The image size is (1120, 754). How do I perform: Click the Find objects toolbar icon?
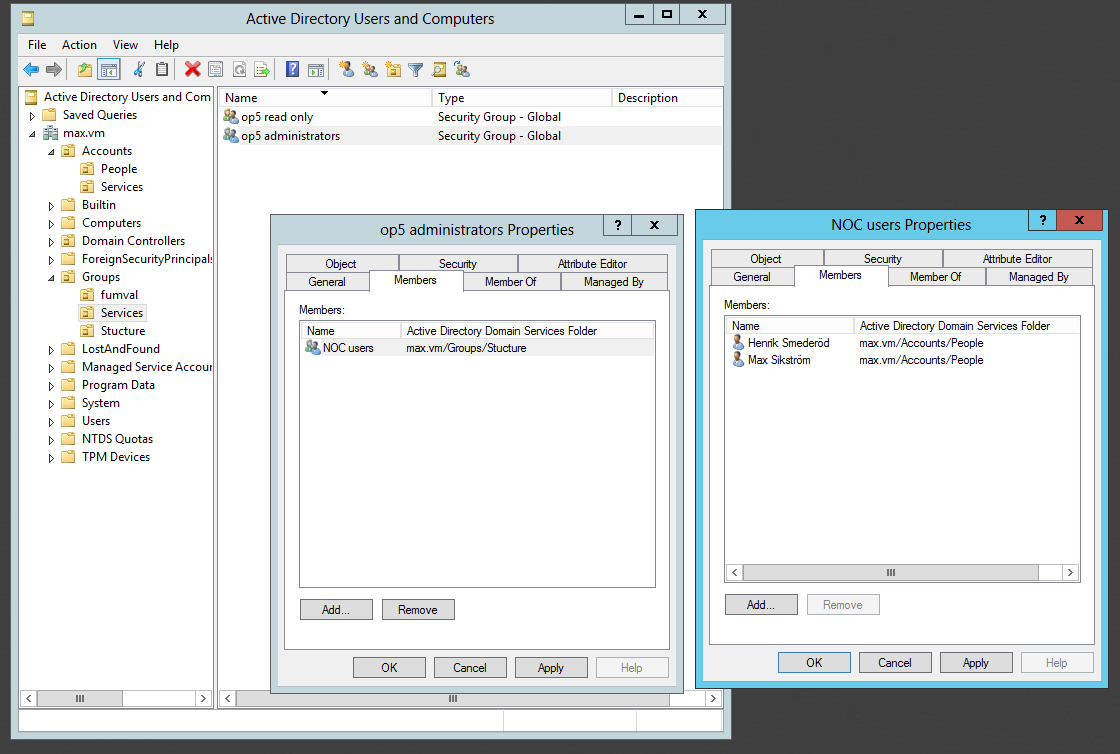[439, 69]
